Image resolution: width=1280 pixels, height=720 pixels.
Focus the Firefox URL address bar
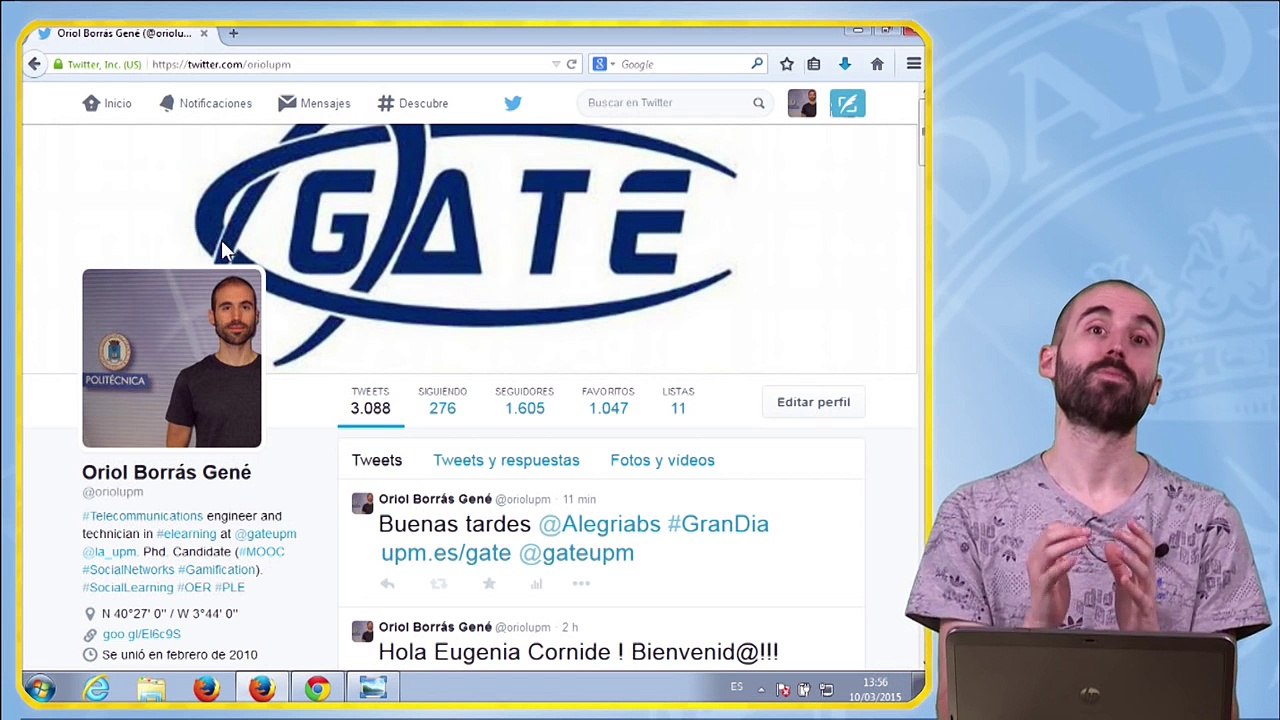(x=350, y=64)
